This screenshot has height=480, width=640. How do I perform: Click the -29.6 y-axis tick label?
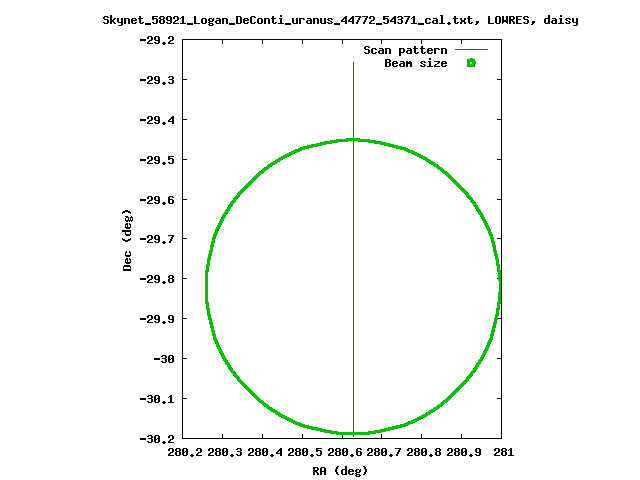157,200
